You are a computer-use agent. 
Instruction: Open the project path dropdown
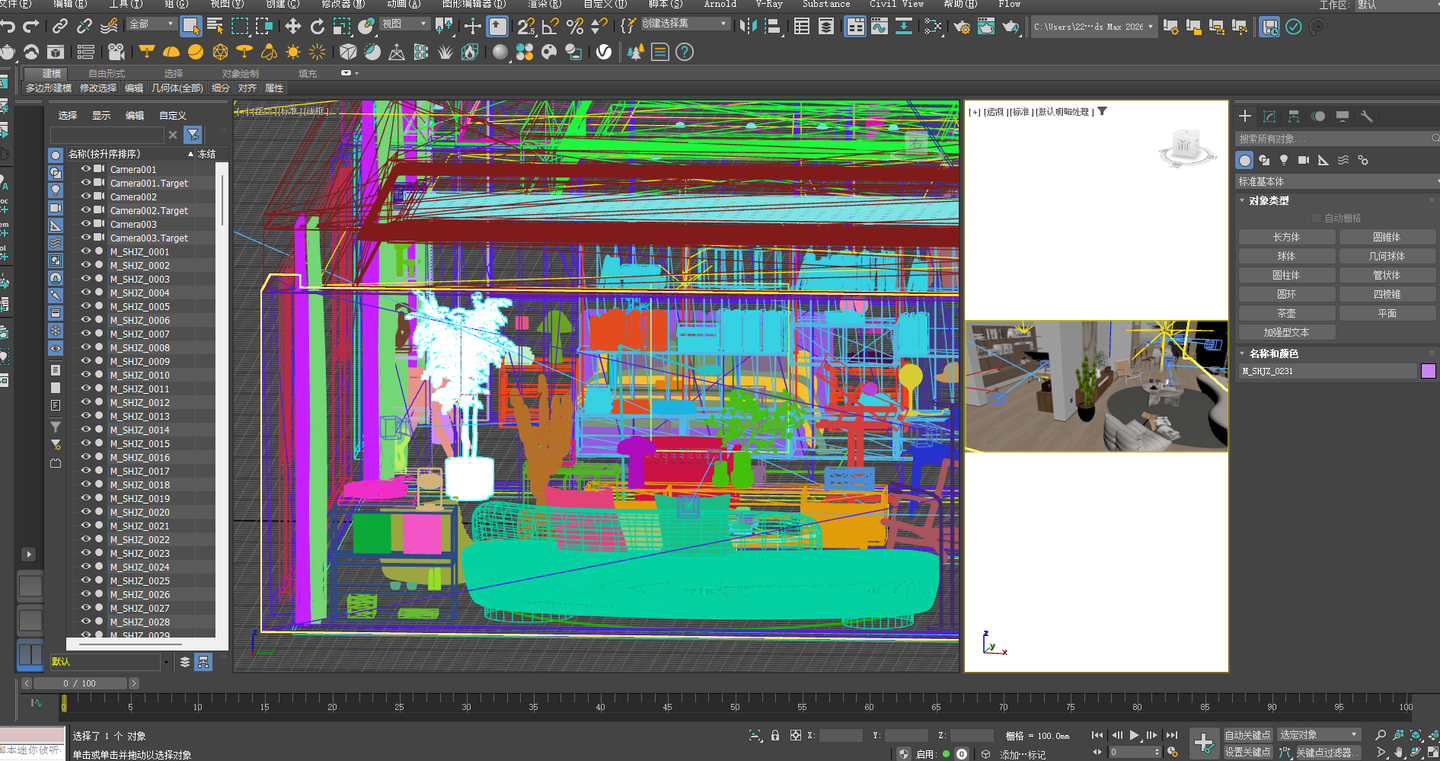(x=1094, y=27)
